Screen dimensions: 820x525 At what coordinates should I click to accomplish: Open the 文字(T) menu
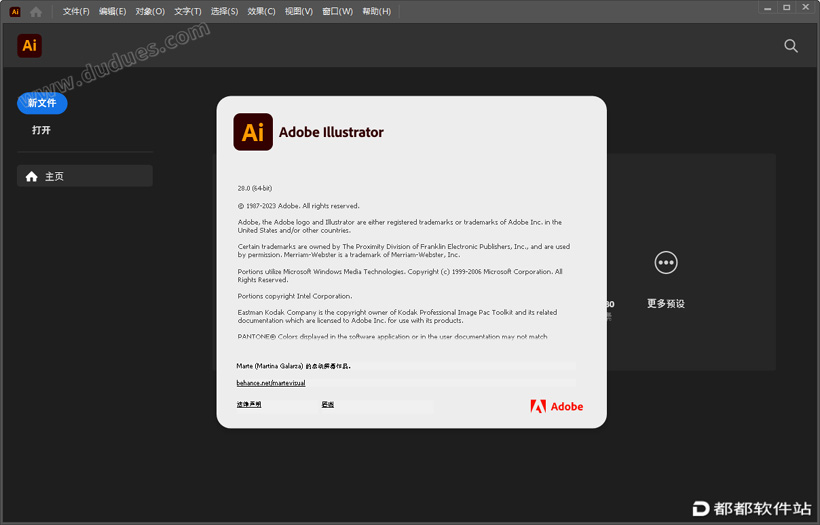pyautogui.click(x=188, y=12)
